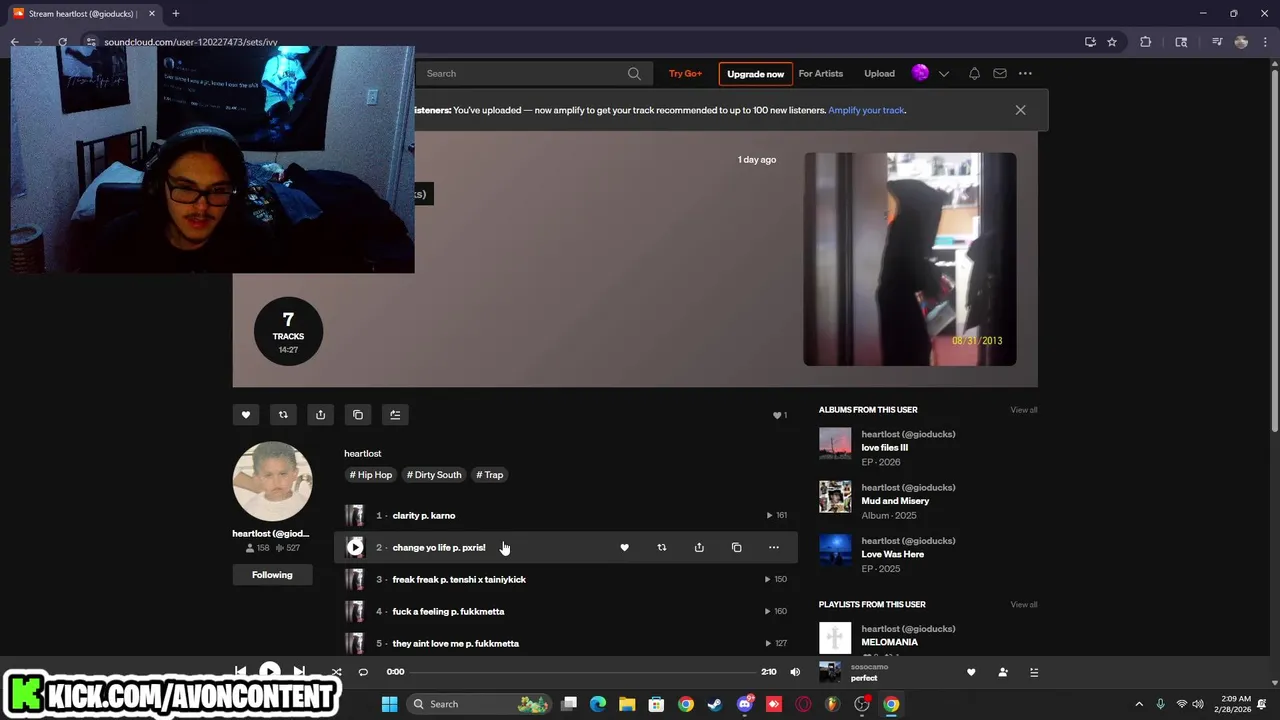This screenshot has height=720, width=1280.
Task: Reload the page in Chrome
Action: pyautogui.click(x=62, y=42)
